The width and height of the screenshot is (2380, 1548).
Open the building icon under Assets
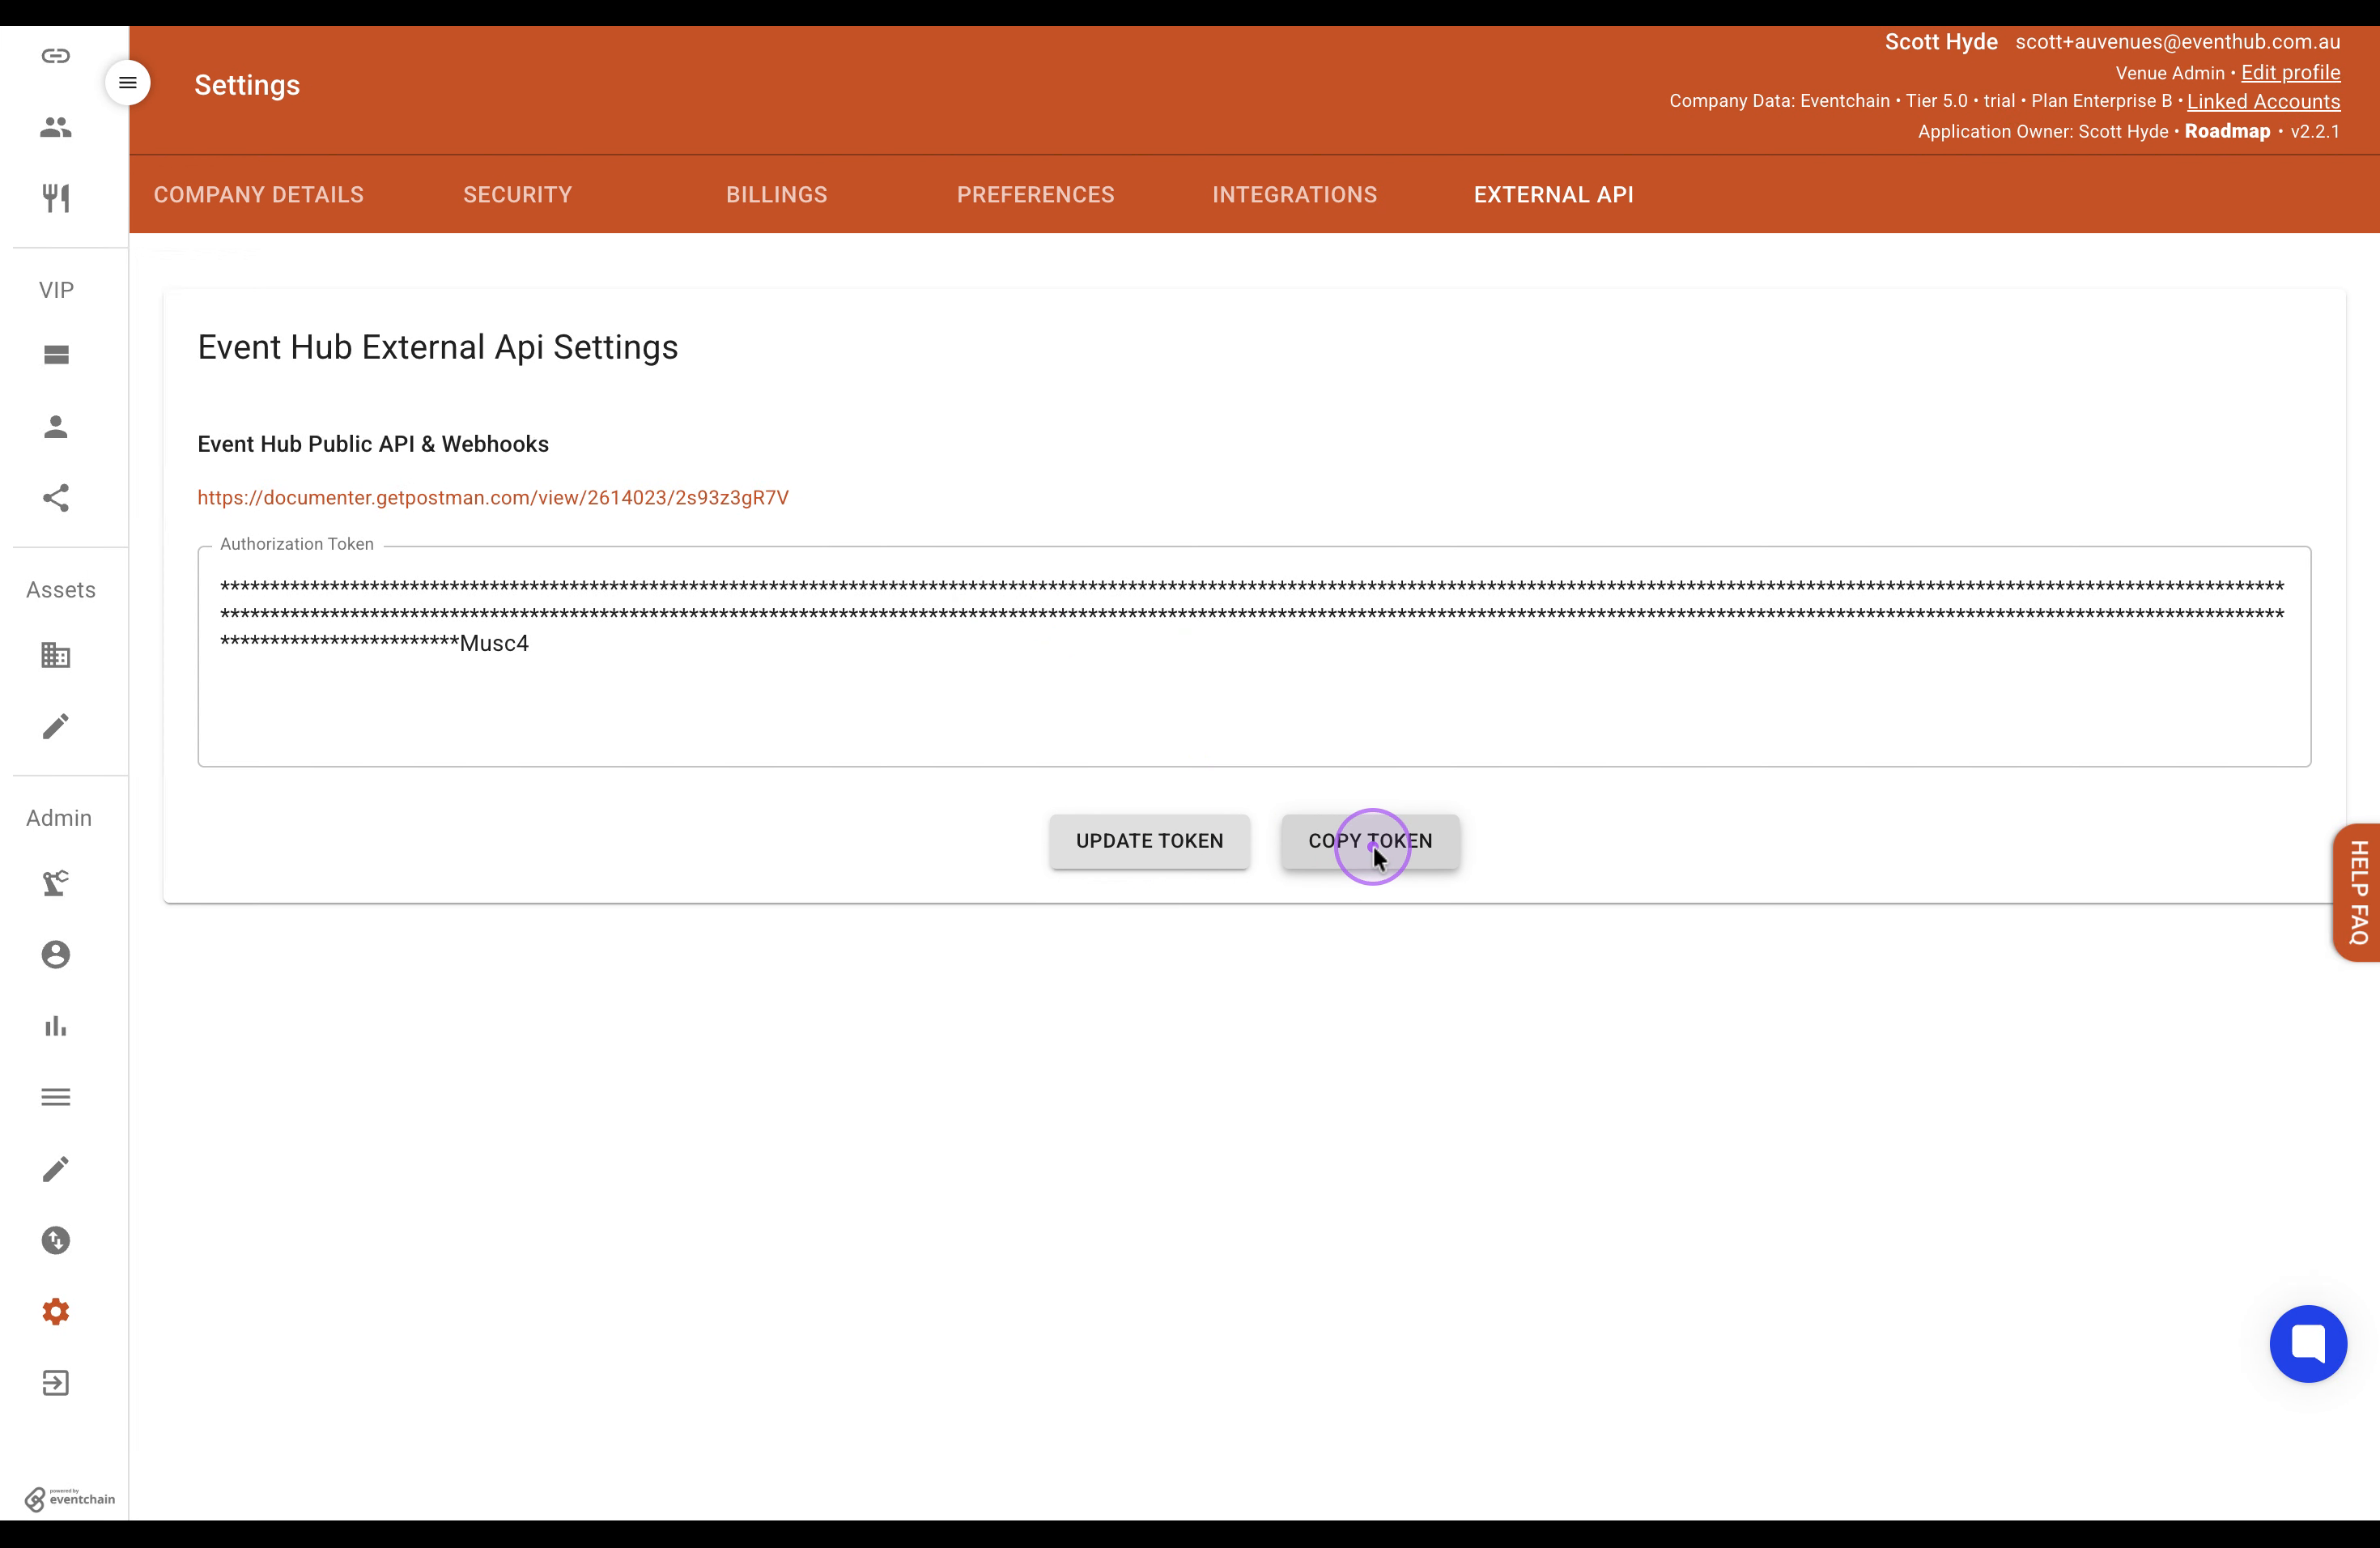56,655
